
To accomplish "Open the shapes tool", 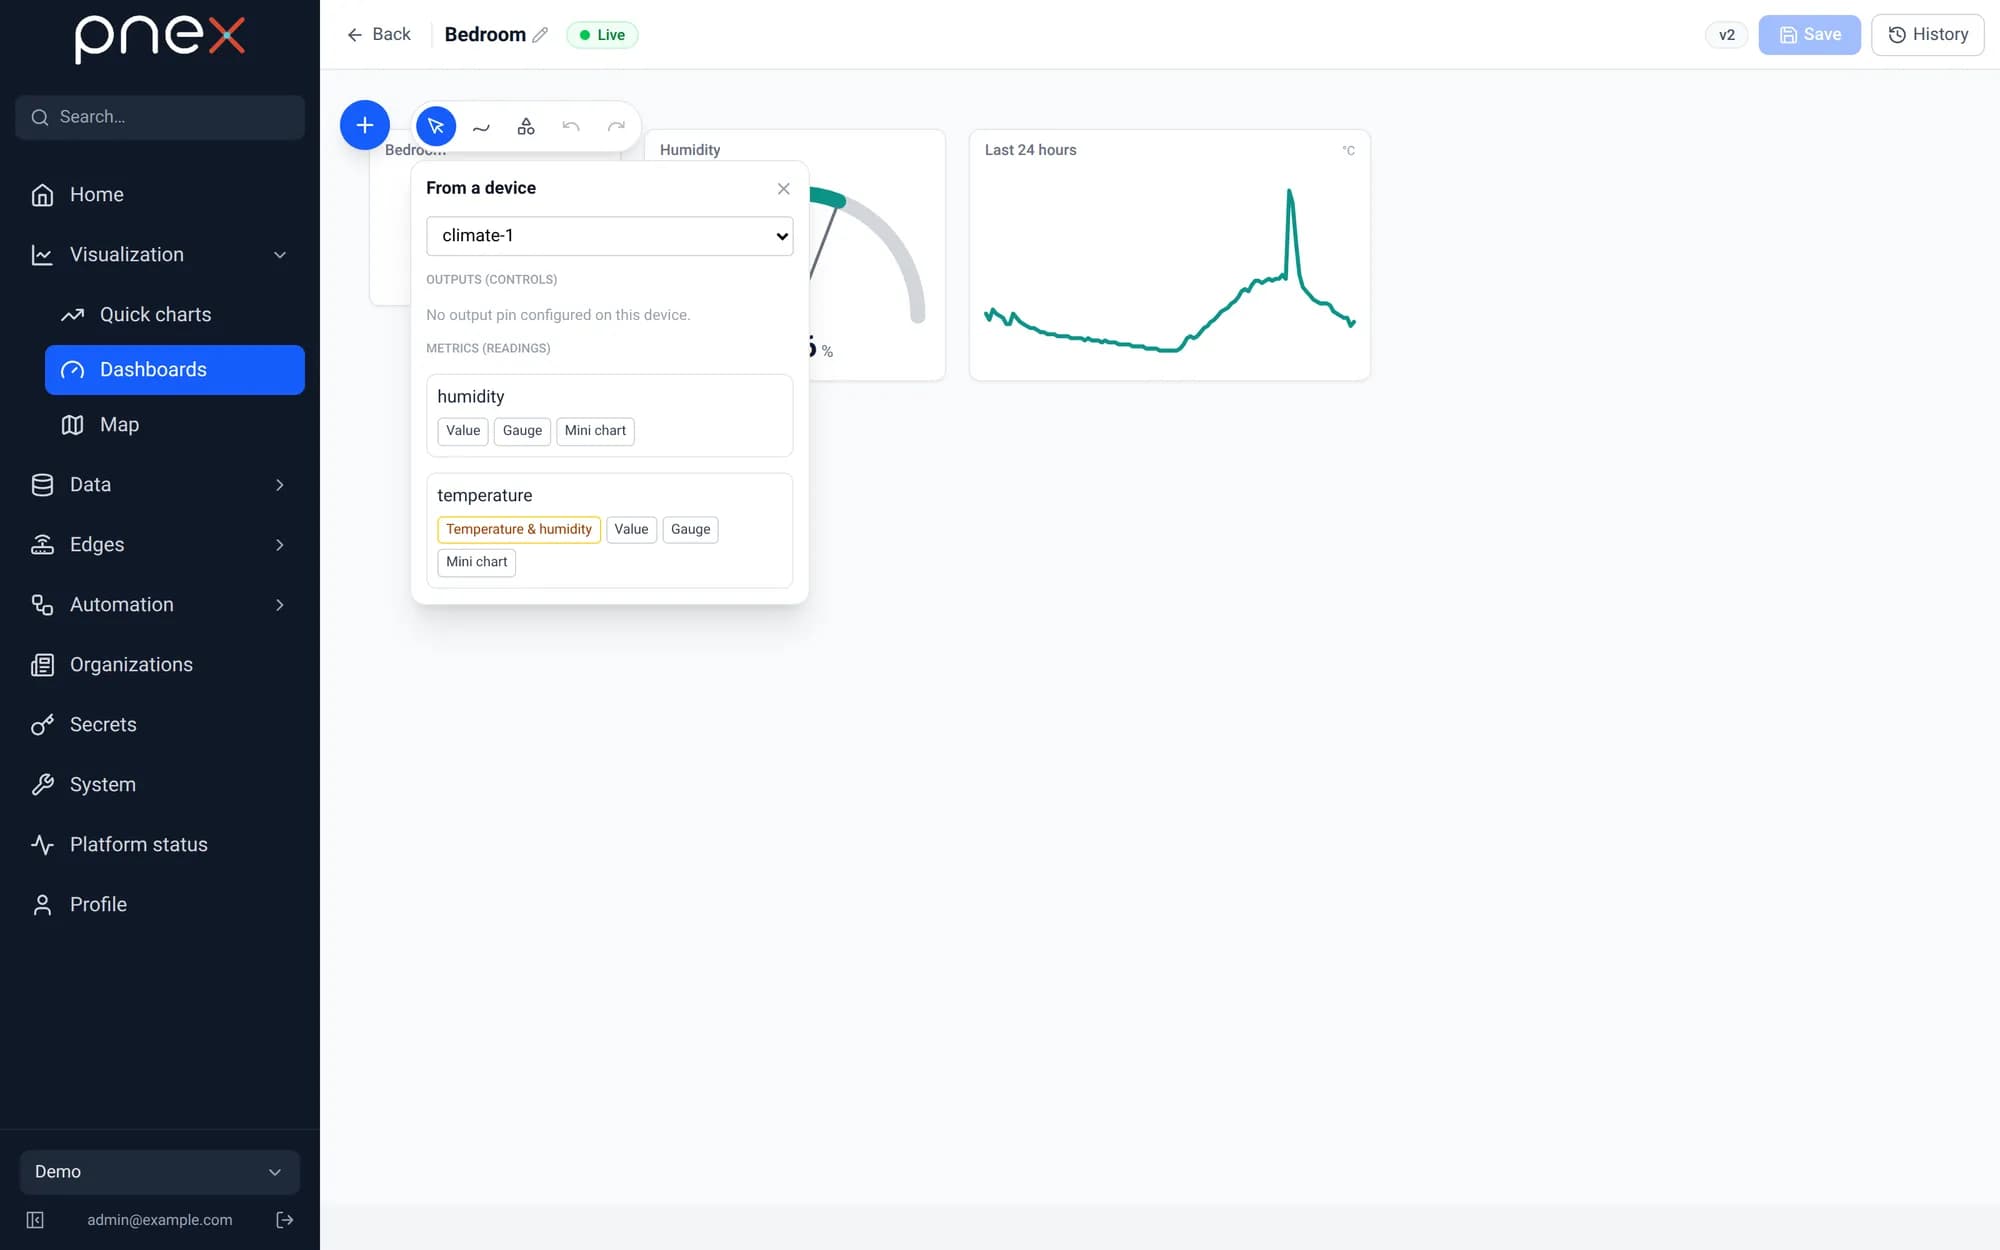I will (x=526, y=126).
